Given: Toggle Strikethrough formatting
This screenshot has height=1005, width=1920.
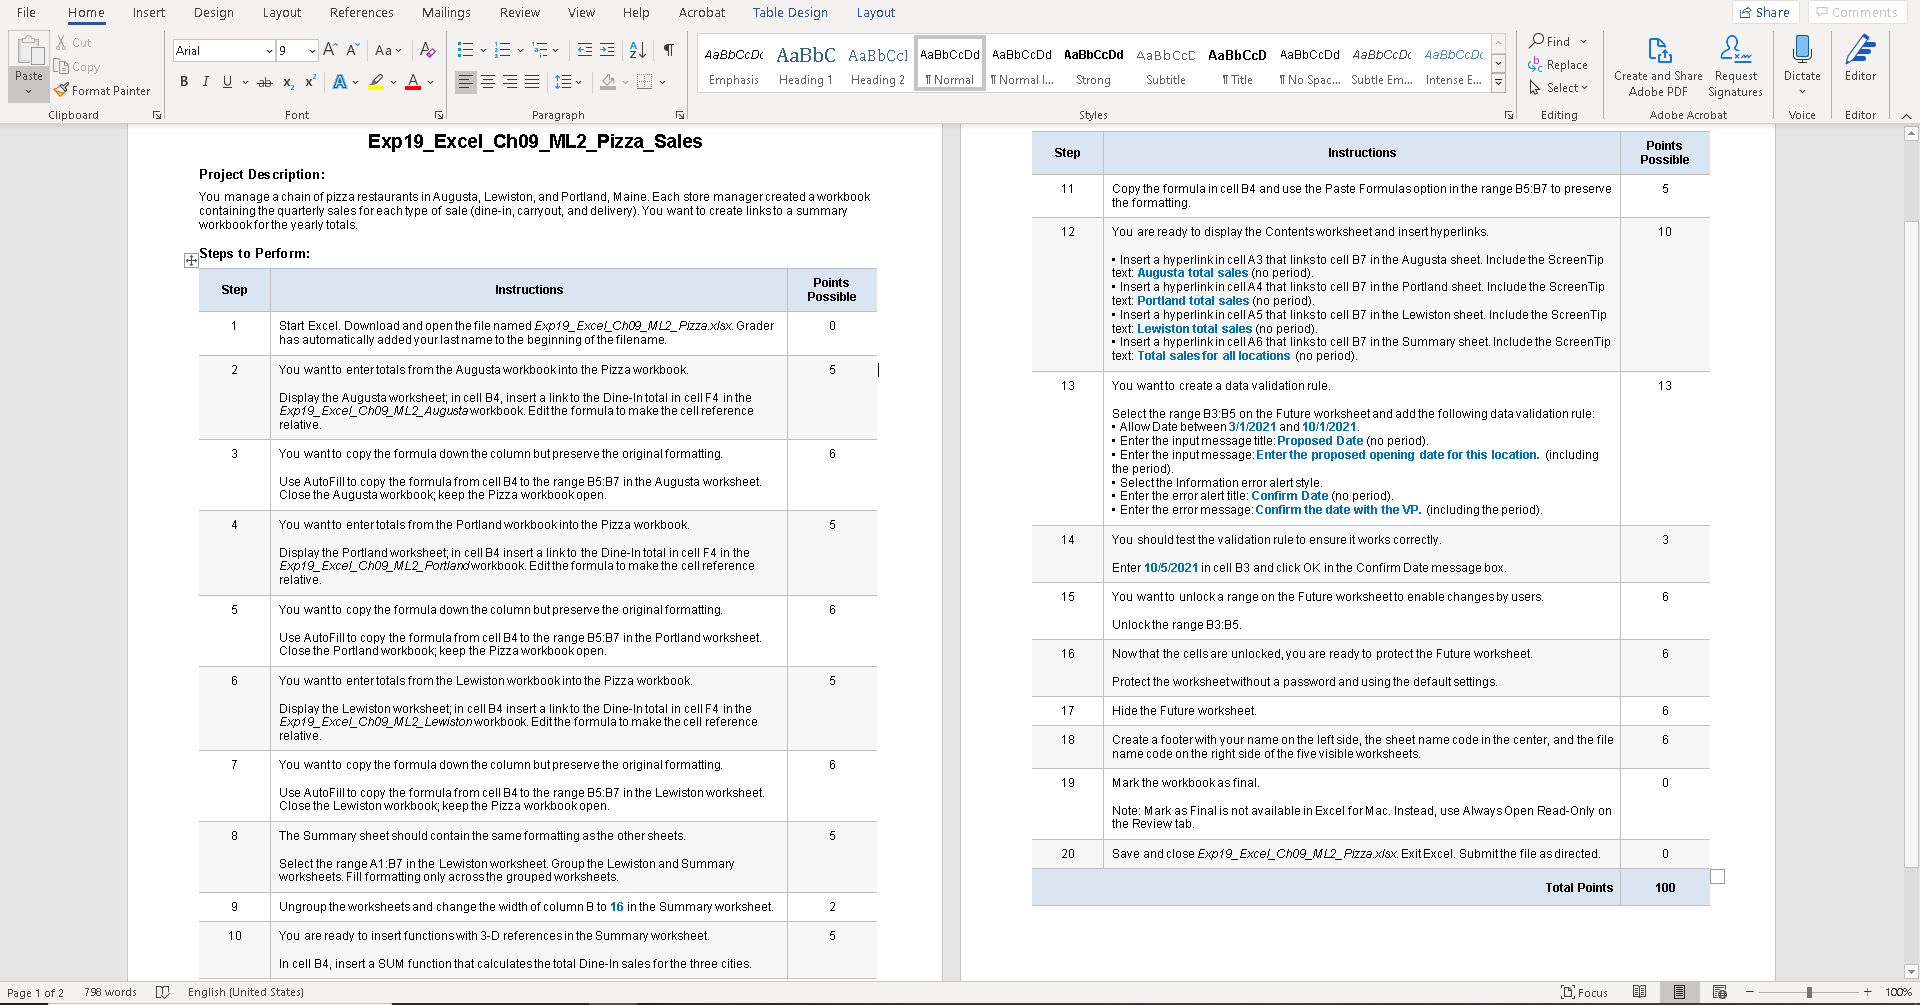Looking at the screenshot, I should [x=265, y=82].
